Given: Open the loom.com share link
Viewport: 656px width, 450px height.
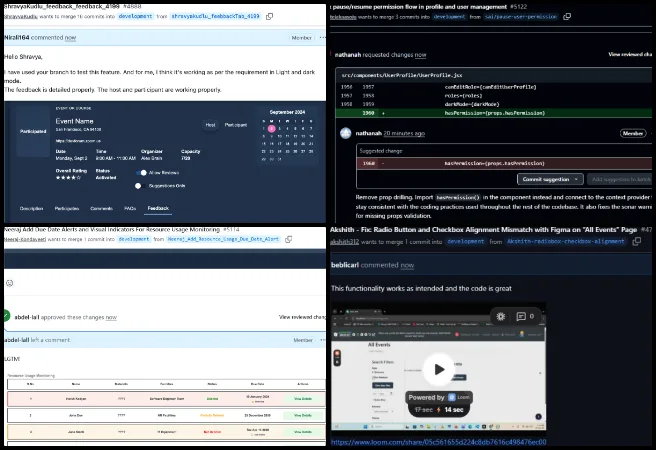Looking at the screenshot, I should pyautogui.click(x=438, y=442).
